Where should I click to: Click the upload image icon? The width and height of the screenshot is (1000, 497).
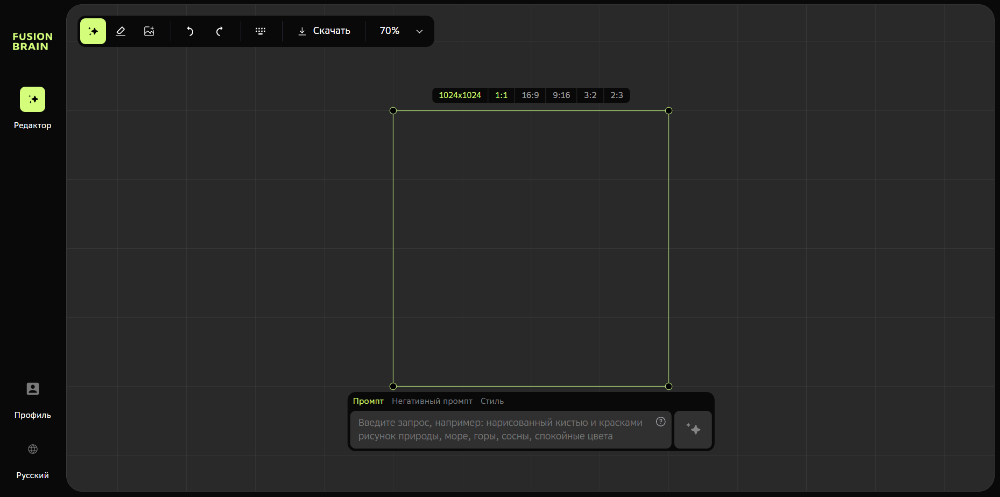(149, 31)
